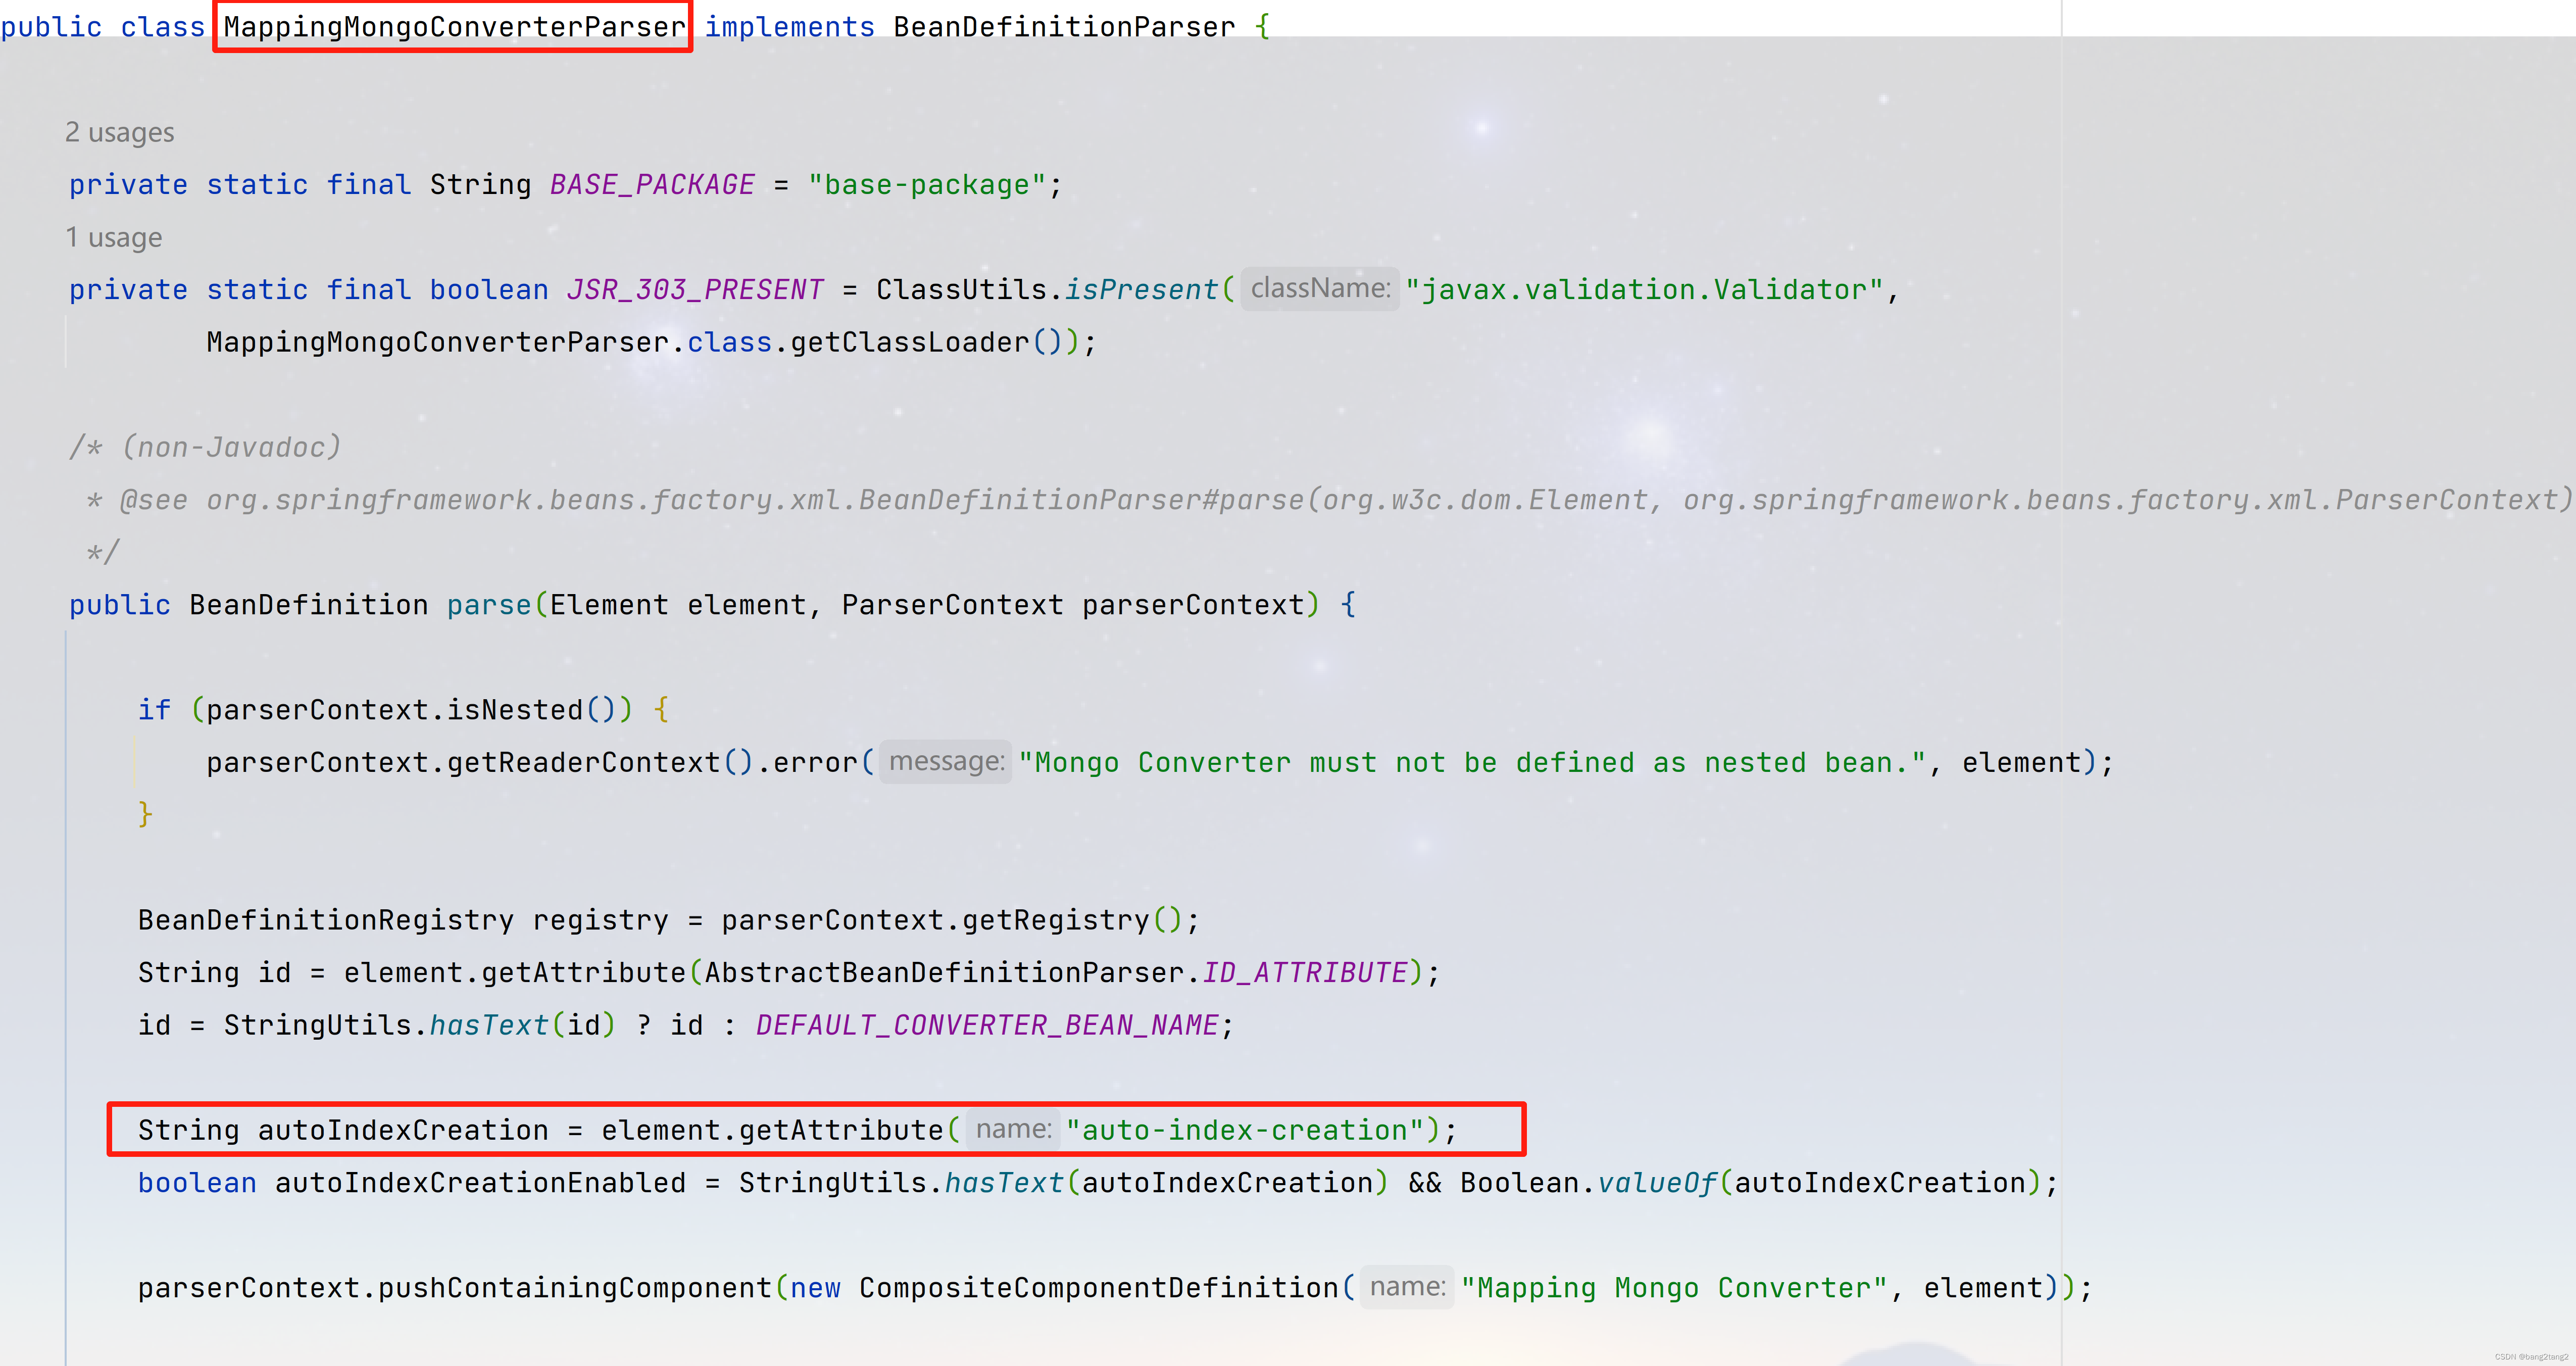The image size is (2576, 1366).
Task: Click the 'className:' inlay parameter hint
Action: coord(1319,289)
